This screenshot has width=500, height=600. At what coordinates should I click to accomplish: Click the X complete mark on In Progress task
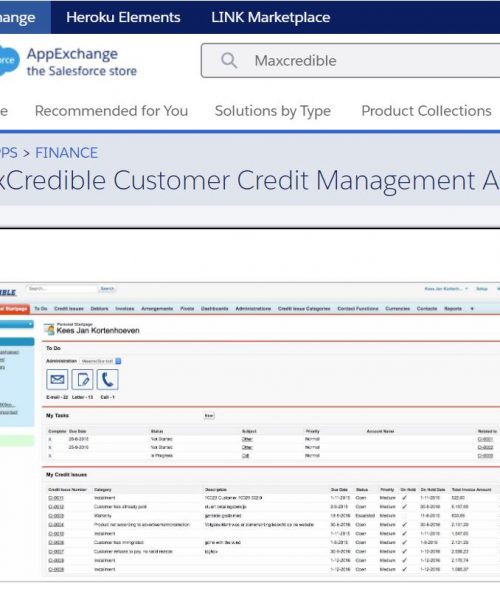tap(50, 456)
